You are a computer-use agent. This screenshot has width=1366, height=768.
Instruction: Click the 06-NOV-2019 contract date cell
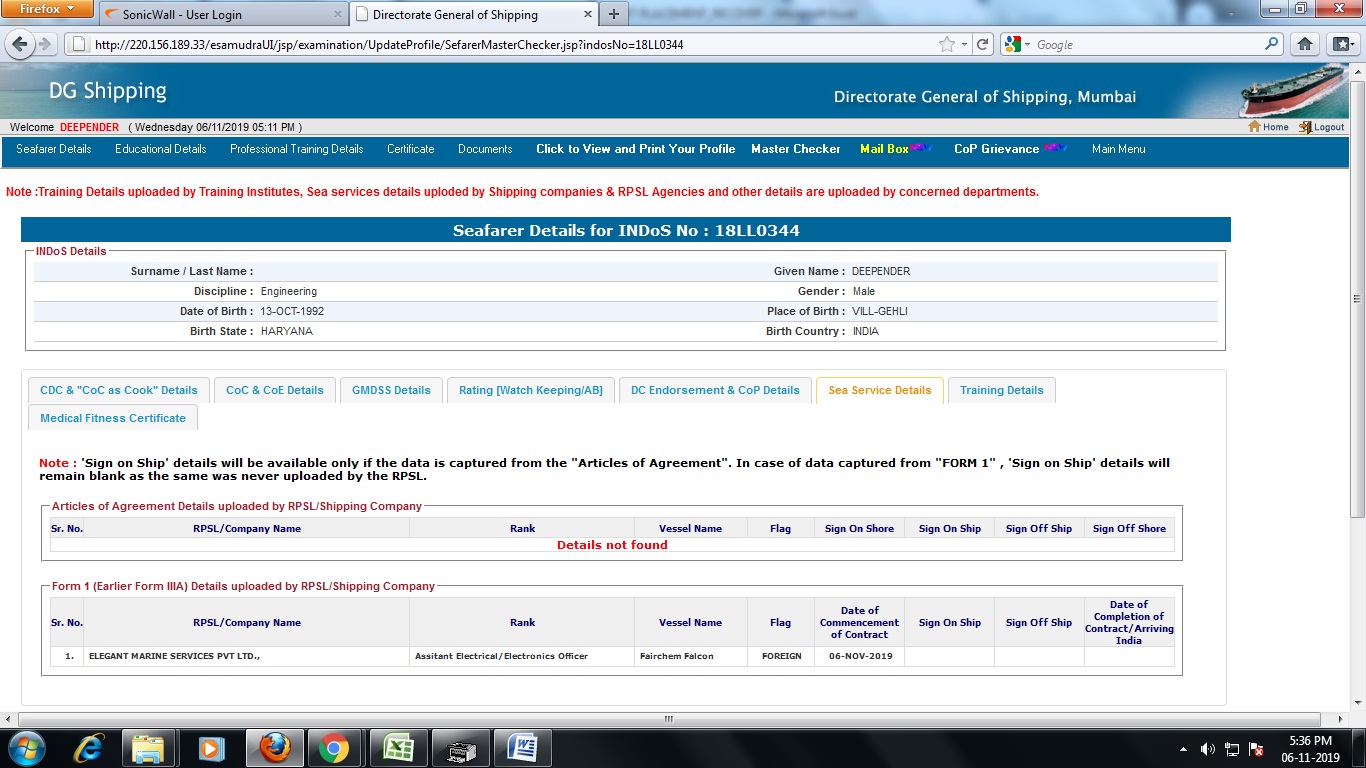point(860,656)
